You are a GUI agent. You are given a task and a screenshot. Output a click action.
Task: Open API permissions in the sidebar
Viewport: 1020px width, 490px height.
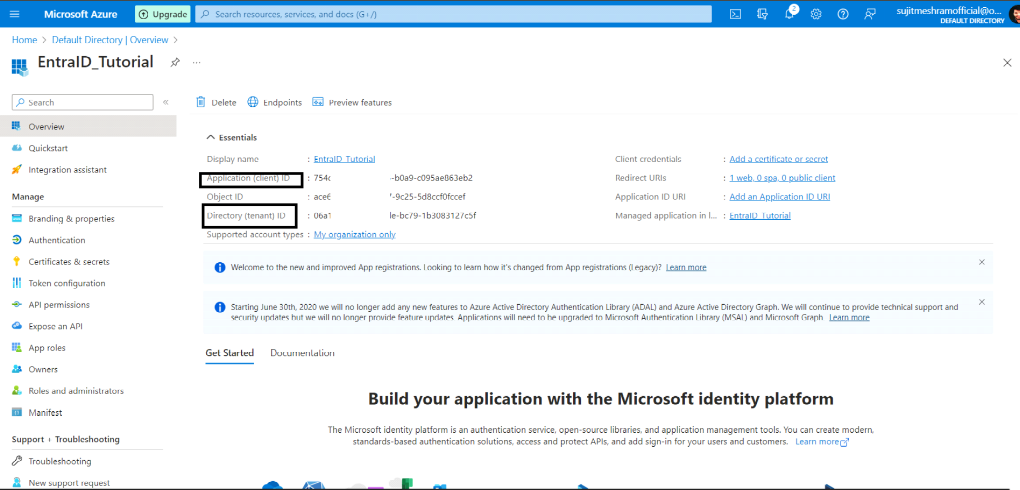(58, 304)
